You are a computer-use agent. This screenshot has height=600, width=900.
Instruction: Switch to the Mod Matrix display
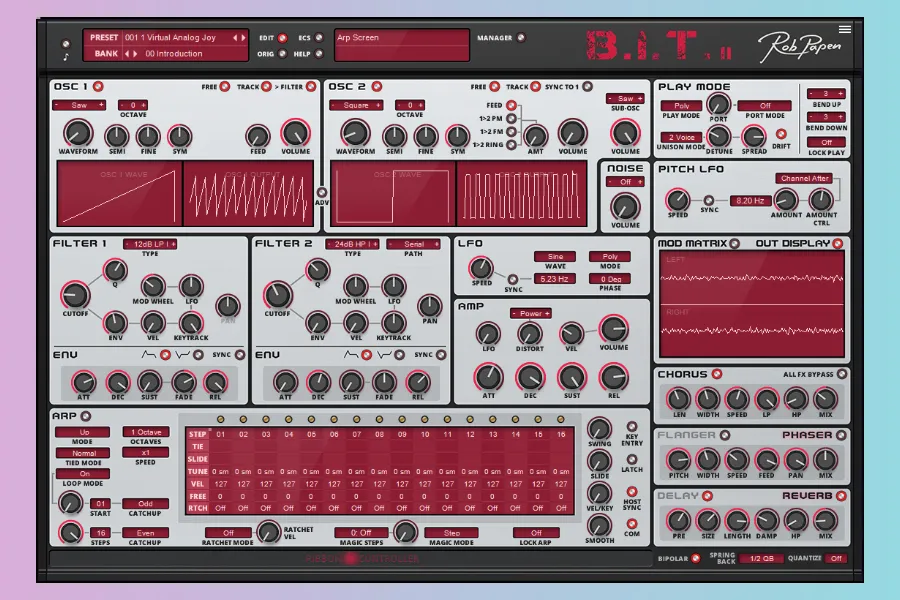tap(734, 243)
